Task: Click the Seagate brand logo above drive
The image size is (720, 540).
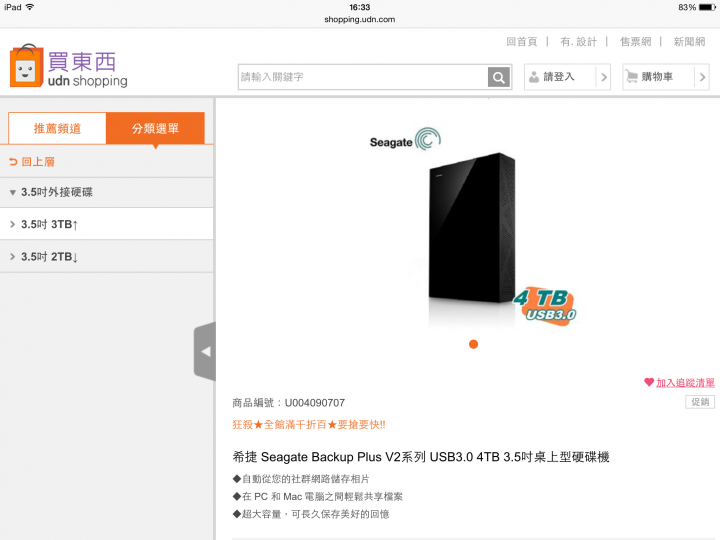Action: (x=405, y=139)
